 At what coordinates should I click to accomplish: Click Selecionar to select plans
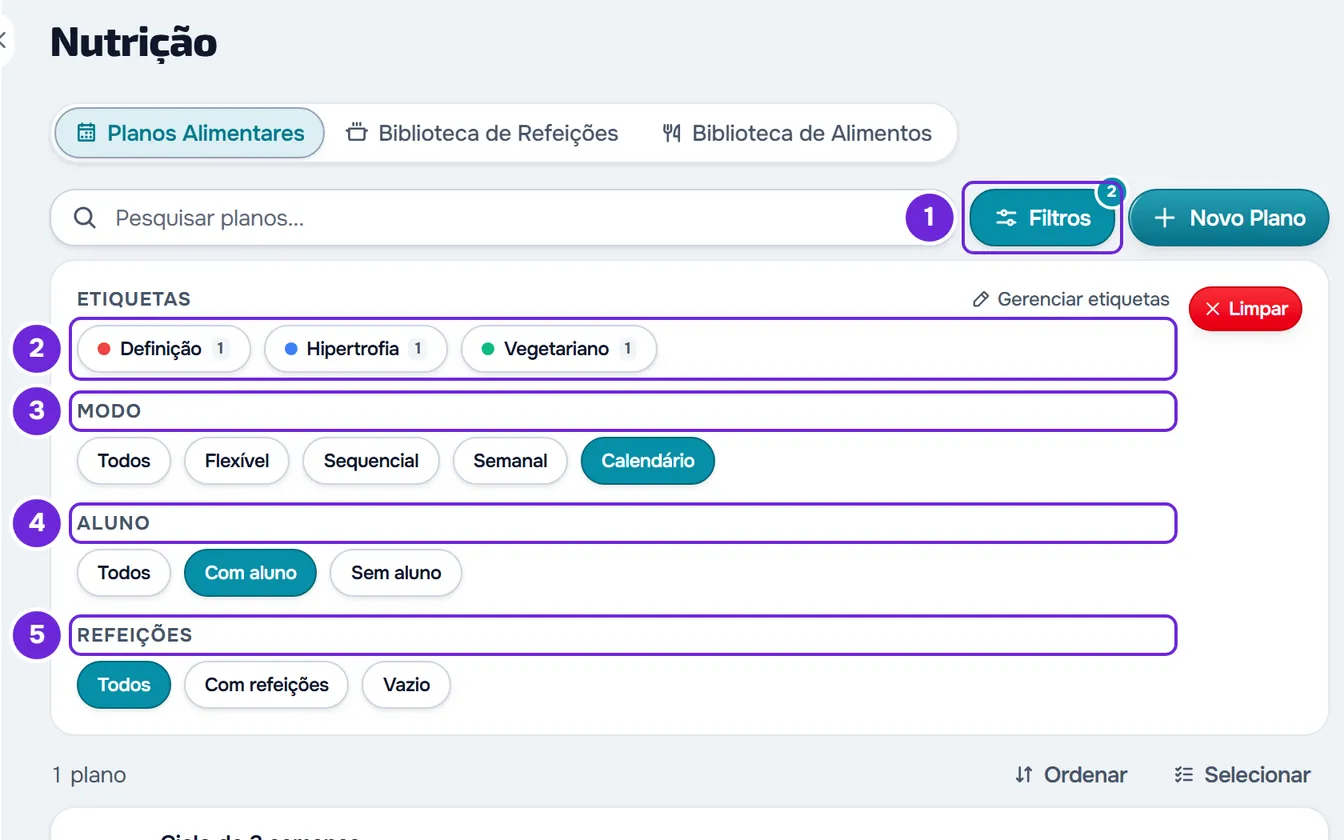(1242, 775)
